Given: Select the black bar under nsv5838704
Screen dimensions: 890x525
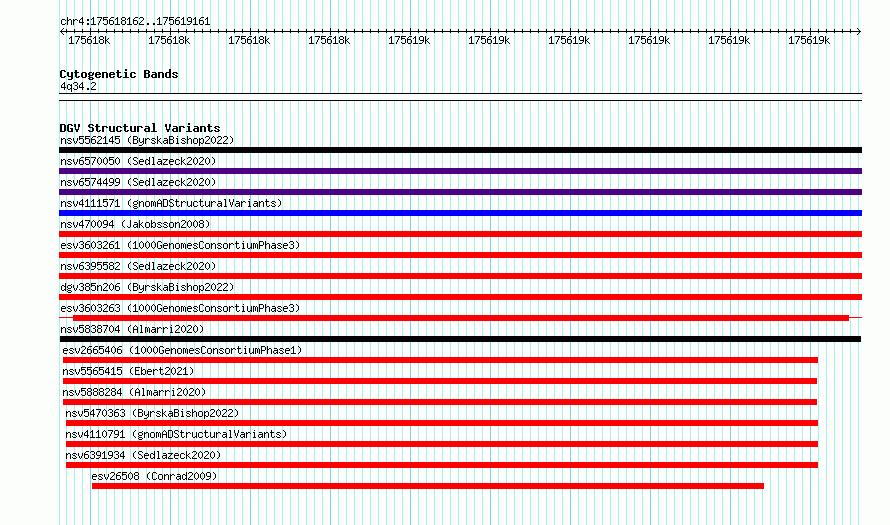Looking at the screenshot, I should 460,339.
